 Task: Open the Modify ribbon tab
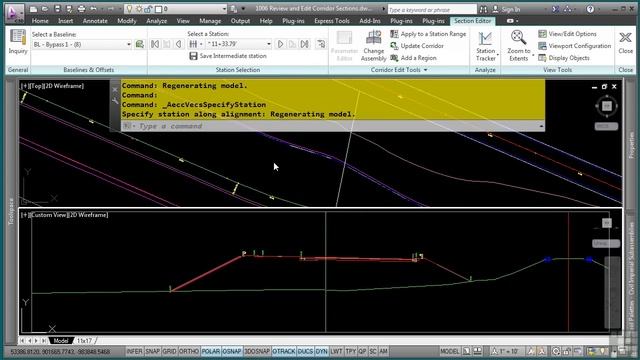(127, 21)
